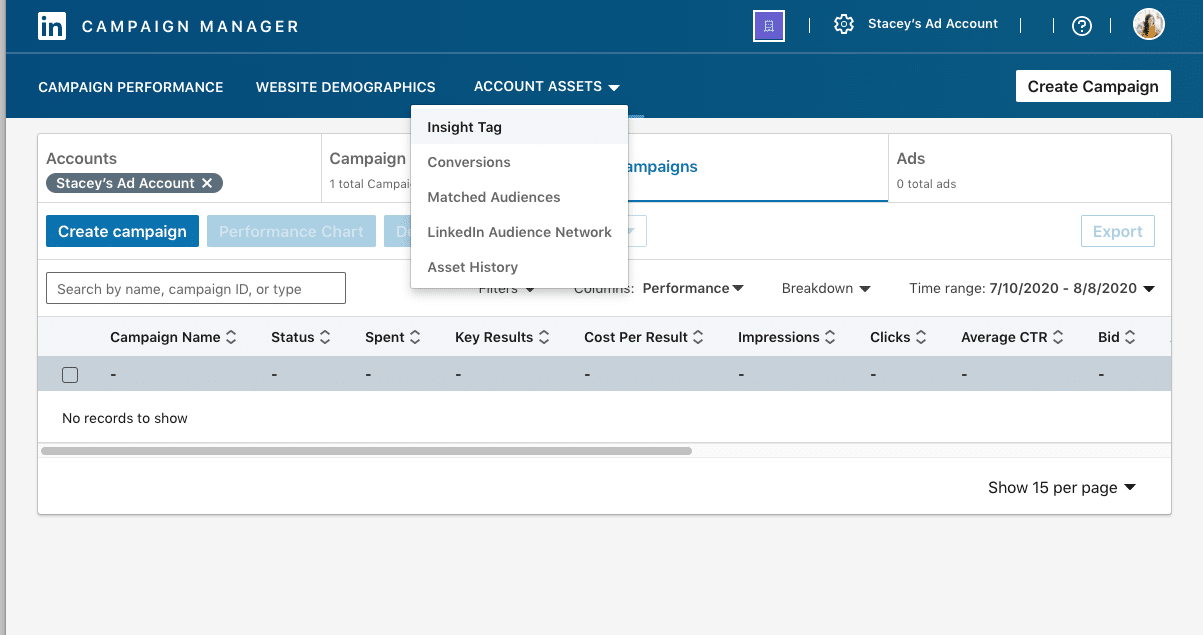Image resolution: width=1203 pixels, height=635 pixels.
Task: Sort by Impressions column arrows
Action: click(x=830, y=338)
